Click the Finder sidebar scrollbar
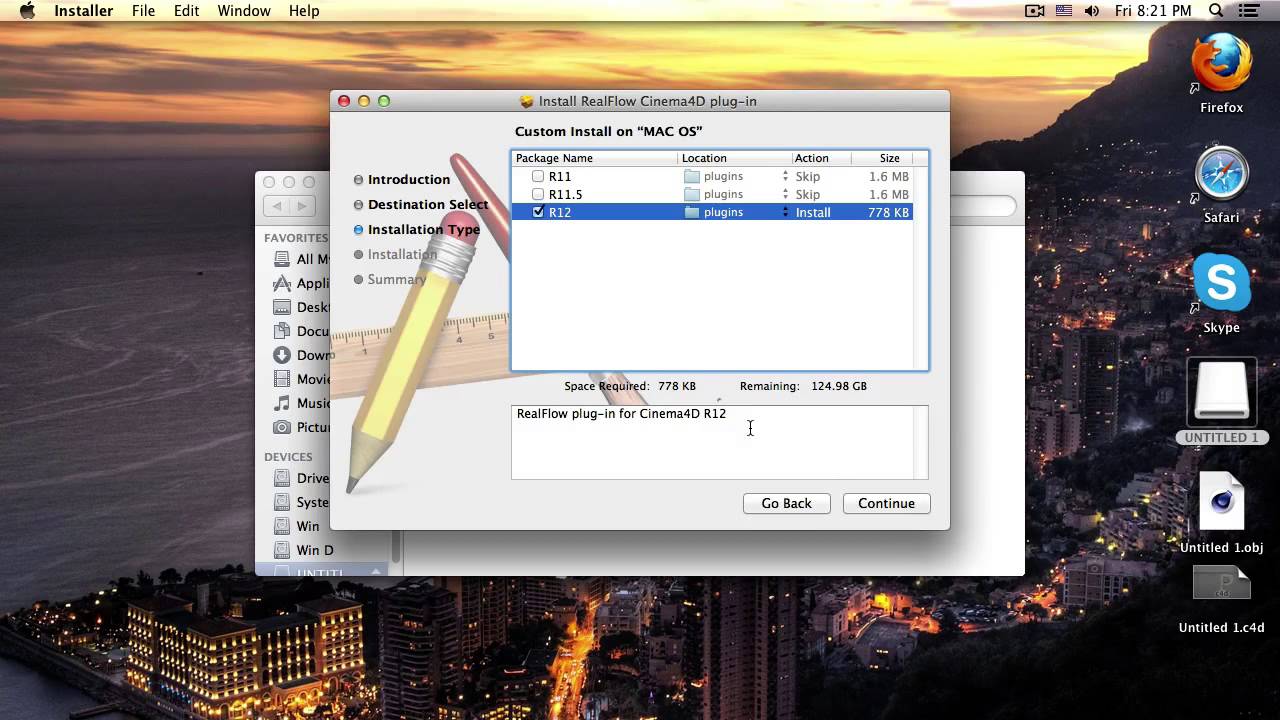 (396, 546)
